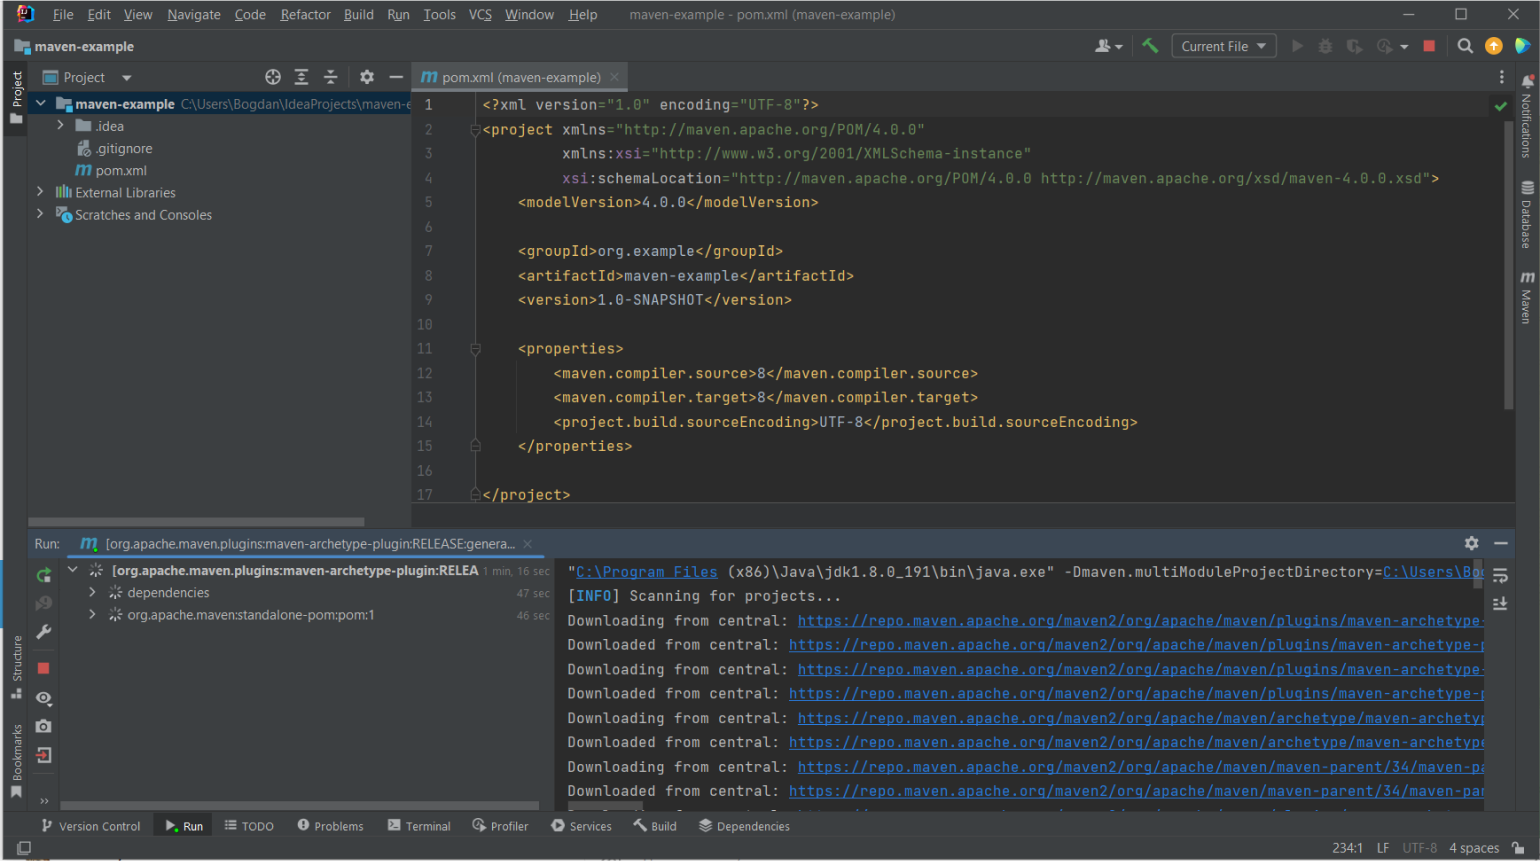Open the Project view selector dropdown
This screenshot has width=1540, height=861.
point(88,77)
